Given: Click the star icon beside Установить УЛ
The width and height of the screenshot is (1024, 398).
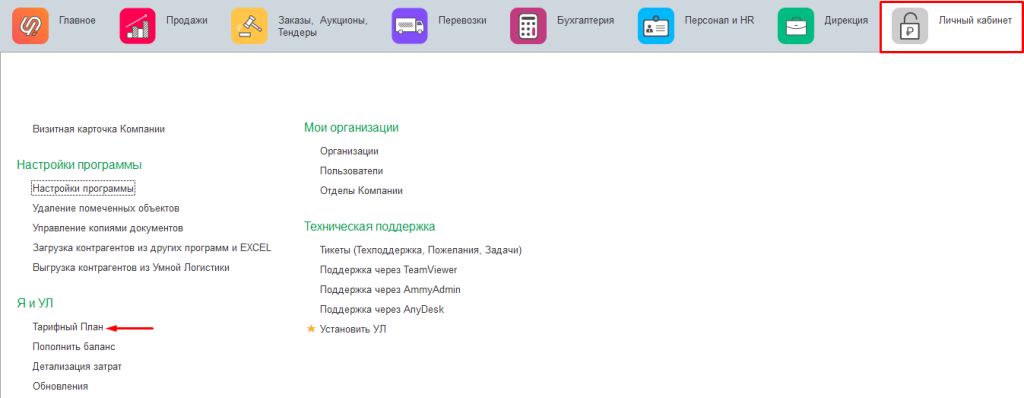Looking at the screenshot, I should tap(312, 329).
